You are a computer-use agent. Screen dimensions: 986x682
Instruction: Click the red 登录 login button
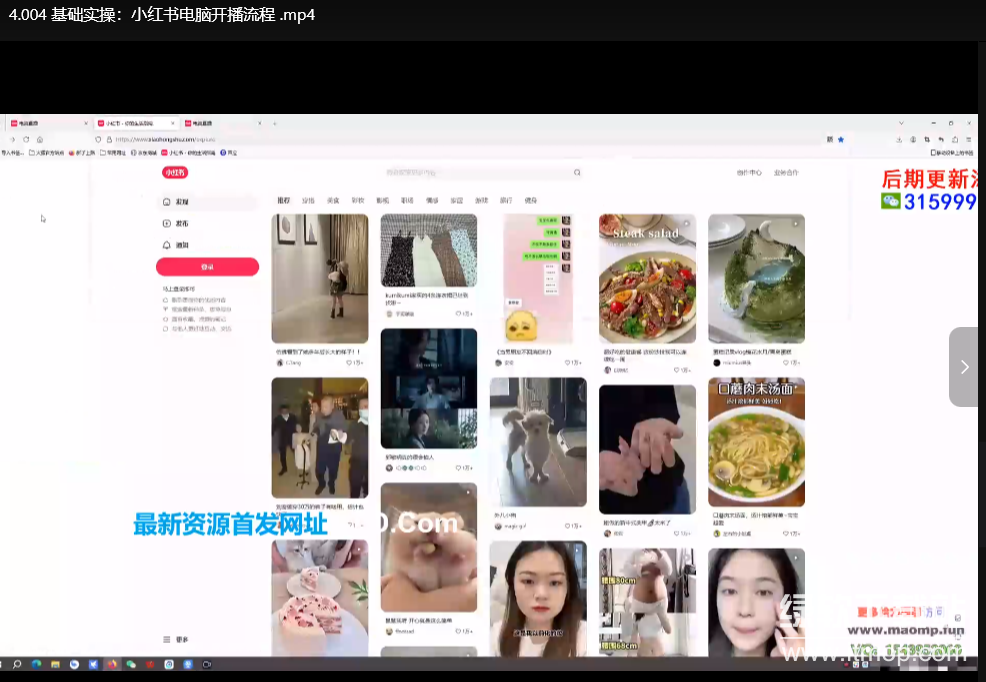click(x=207, y=267)
